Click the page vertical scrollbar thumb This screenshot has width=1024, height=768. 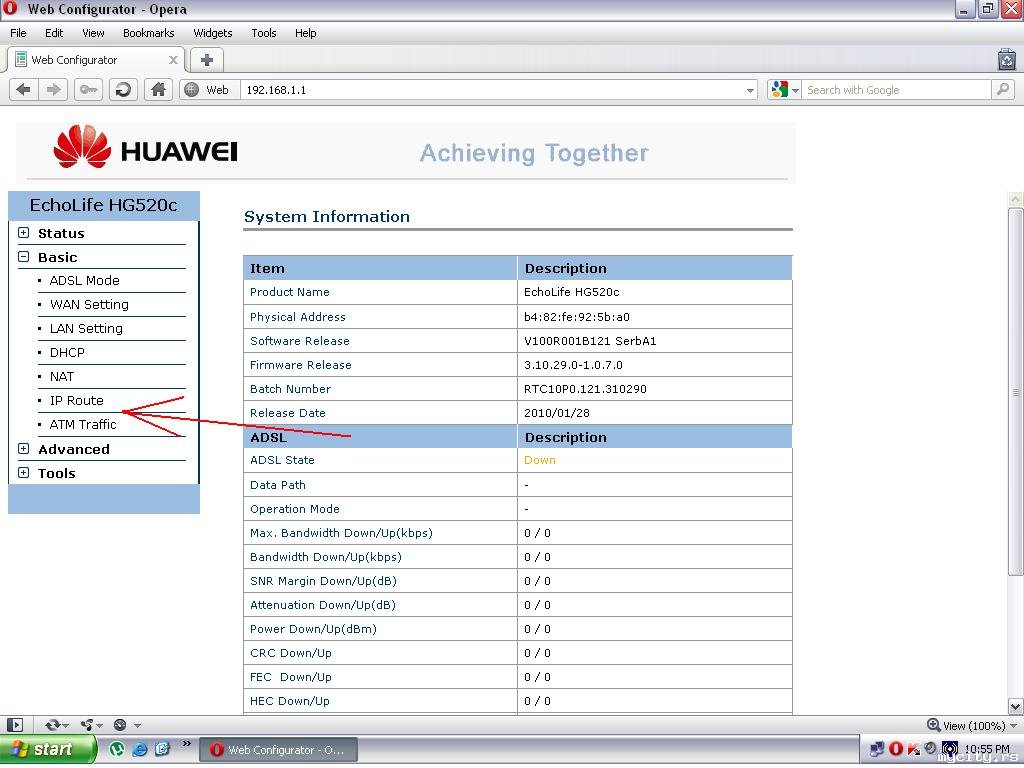click(1015, 392)
